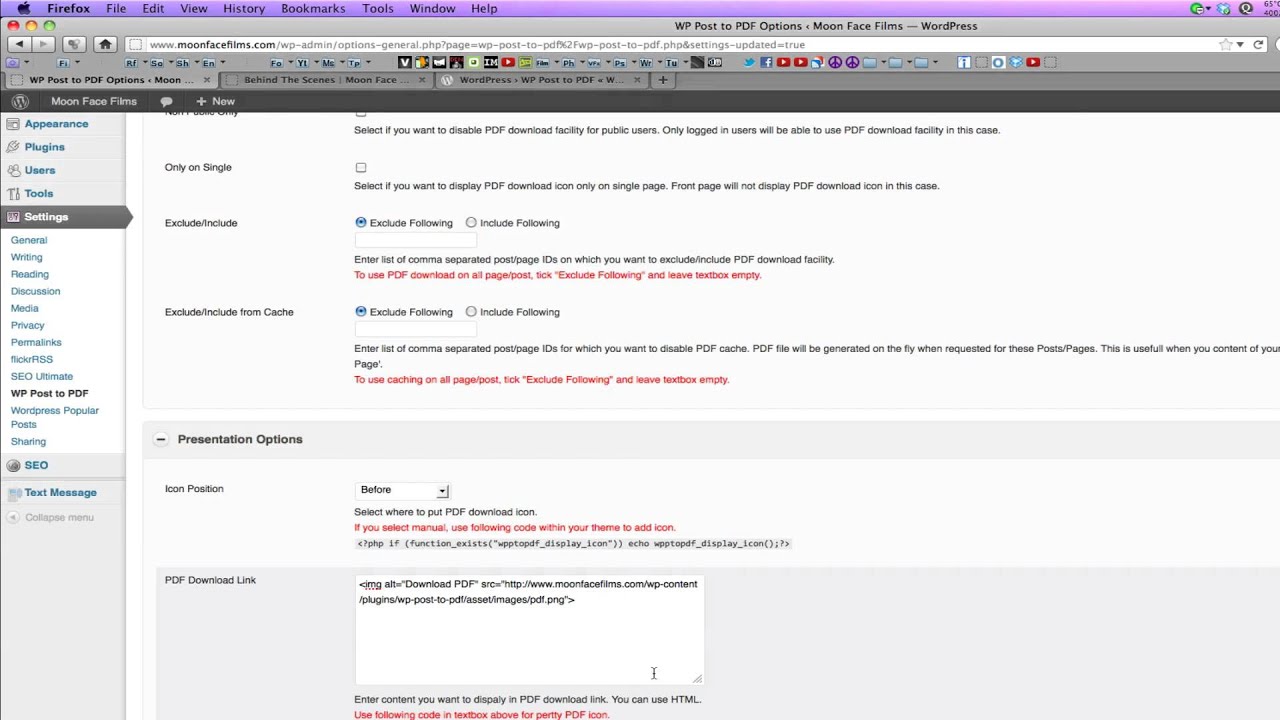1280x720 pixels.
Task: Open the Settings section in sidebar
Action: tap(46, 217)
